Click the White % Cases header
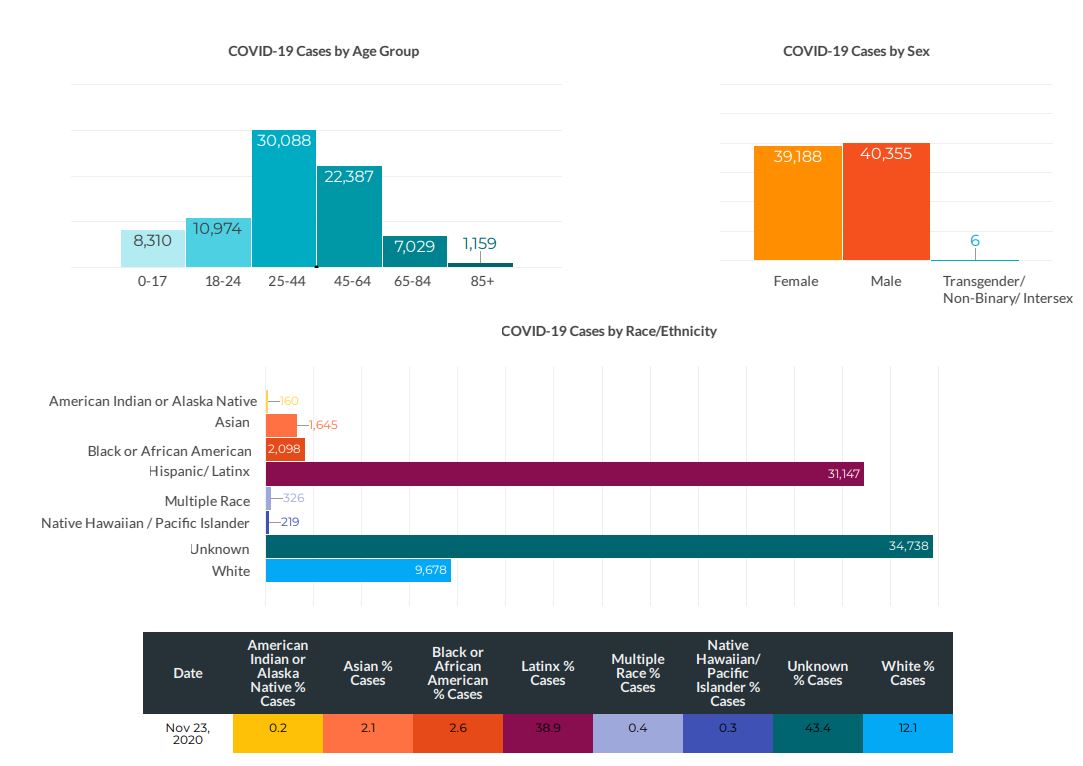Image resolution: width=1083 pixels, height=766 pixels. (x=907, y=673)
